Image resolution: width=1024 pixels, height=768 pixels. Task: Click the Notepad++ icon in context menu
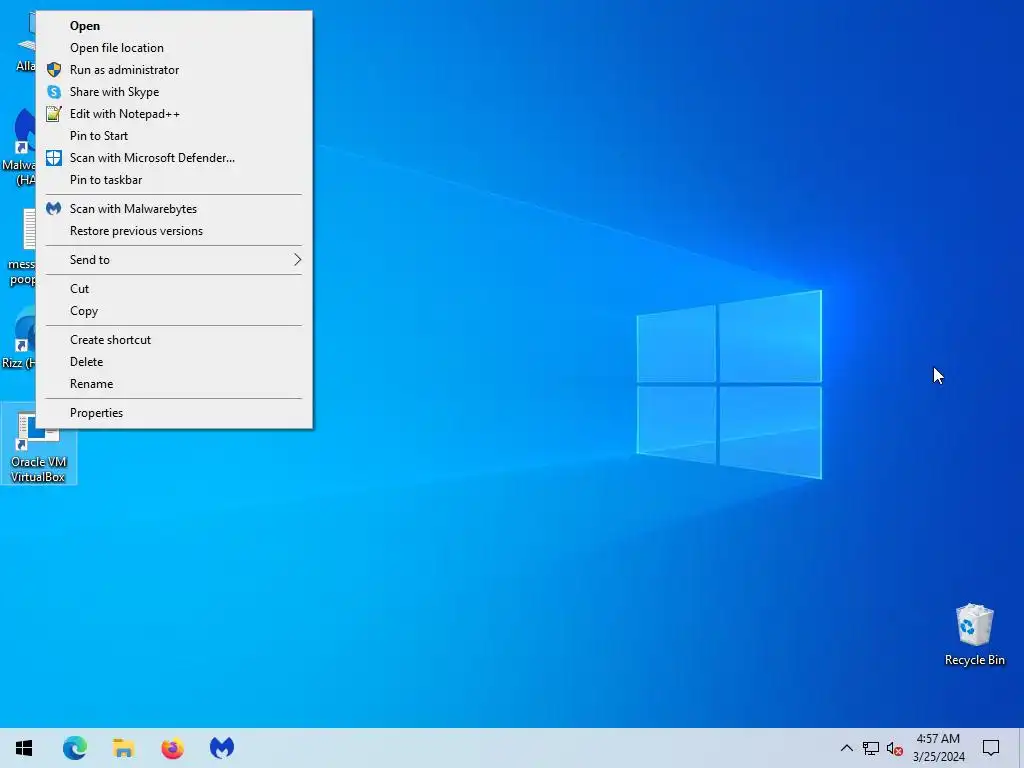coord(54,114)
